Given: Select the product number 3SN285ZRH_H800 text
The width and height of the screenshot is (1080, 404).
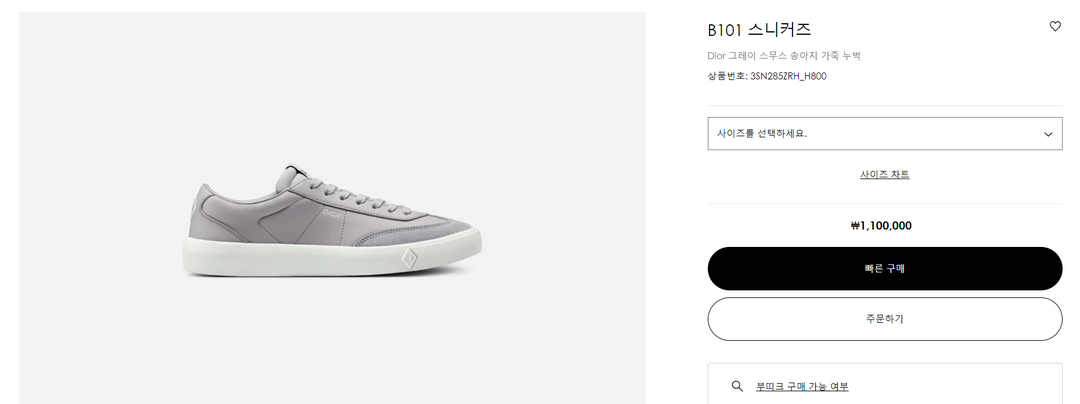Looking at the screenshot, I should [788, 76].
